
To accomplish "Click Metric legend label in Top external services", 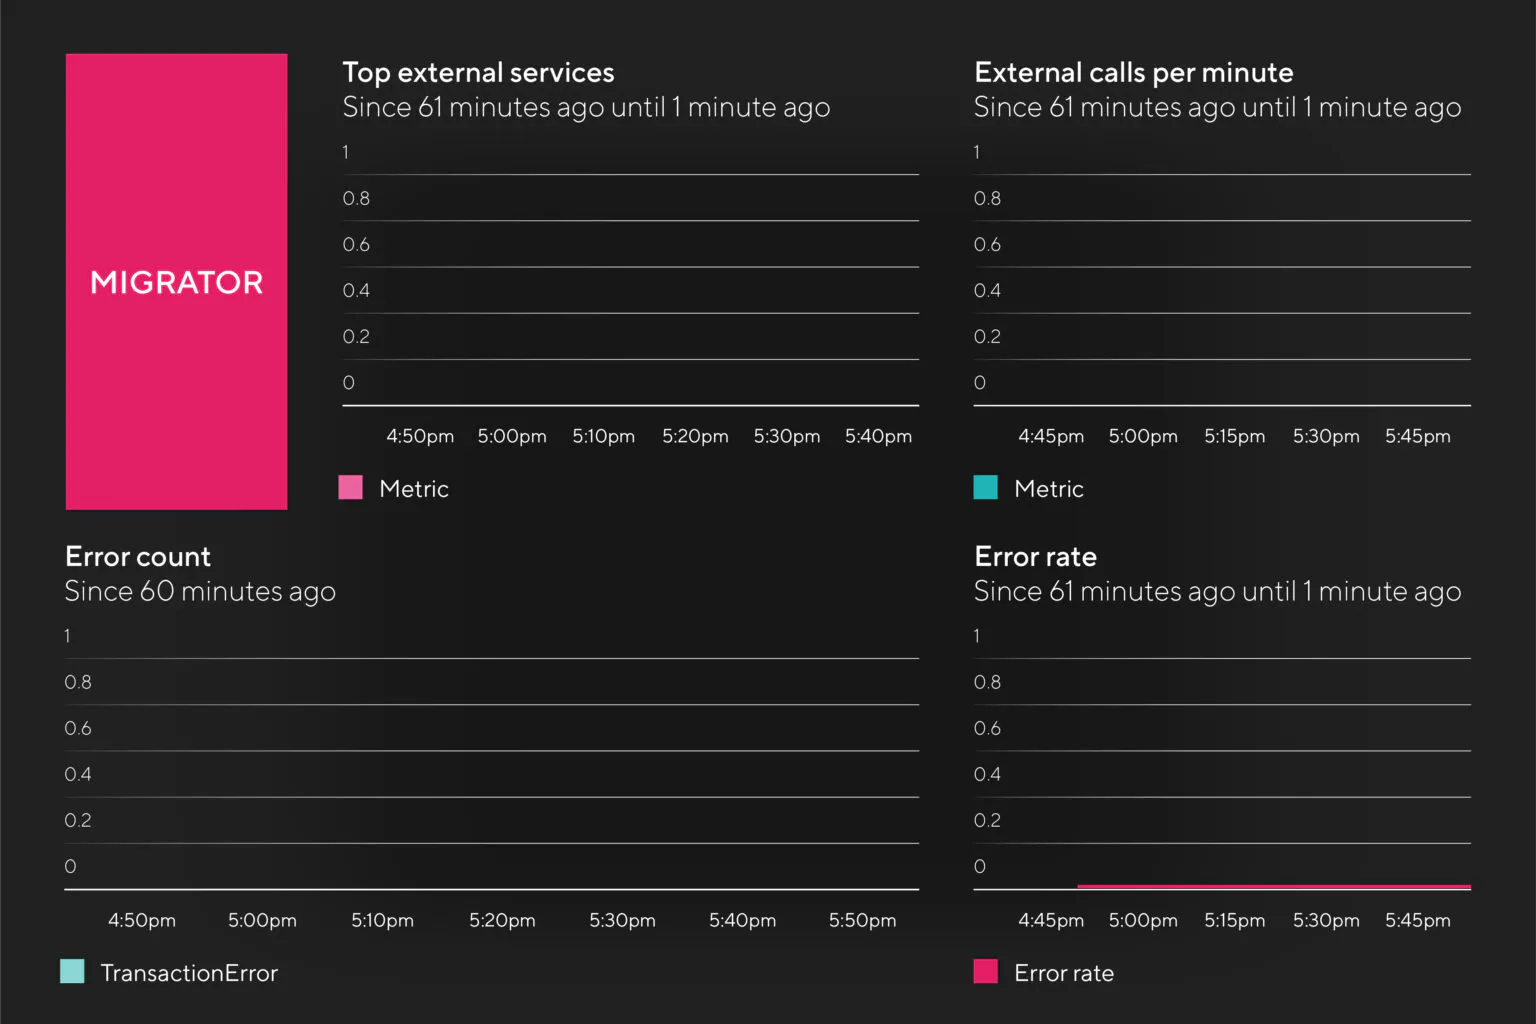I will [414, 489].
